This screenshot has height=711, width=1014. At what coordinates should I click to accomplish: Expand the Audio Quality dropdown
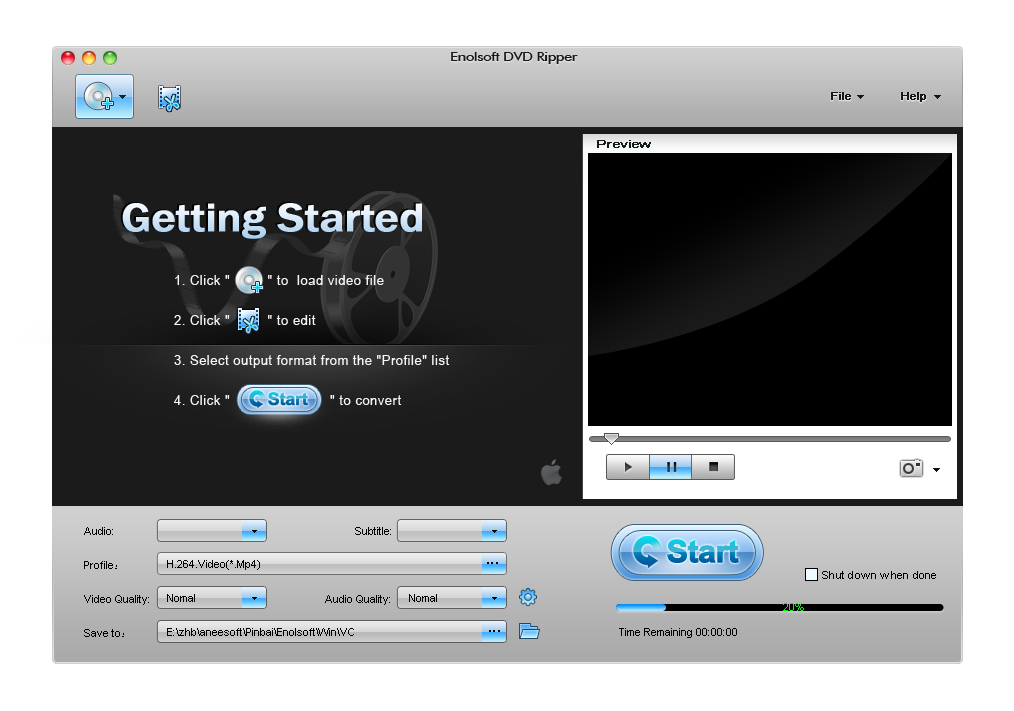pyautogui.click(x=493, y=598)
